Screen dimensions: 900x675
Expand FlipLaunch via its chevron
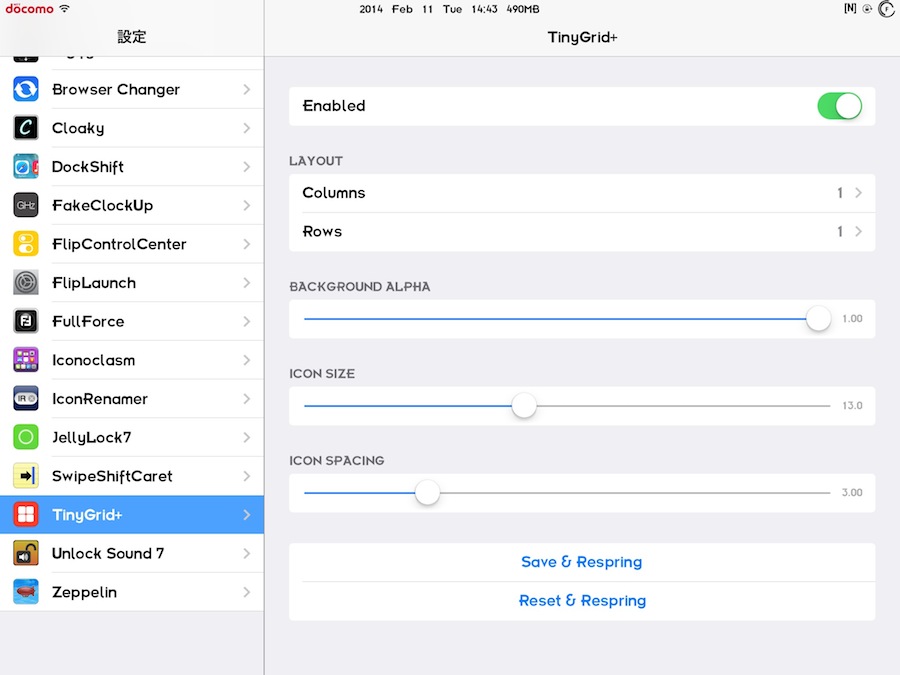click(x=247, y=282)
